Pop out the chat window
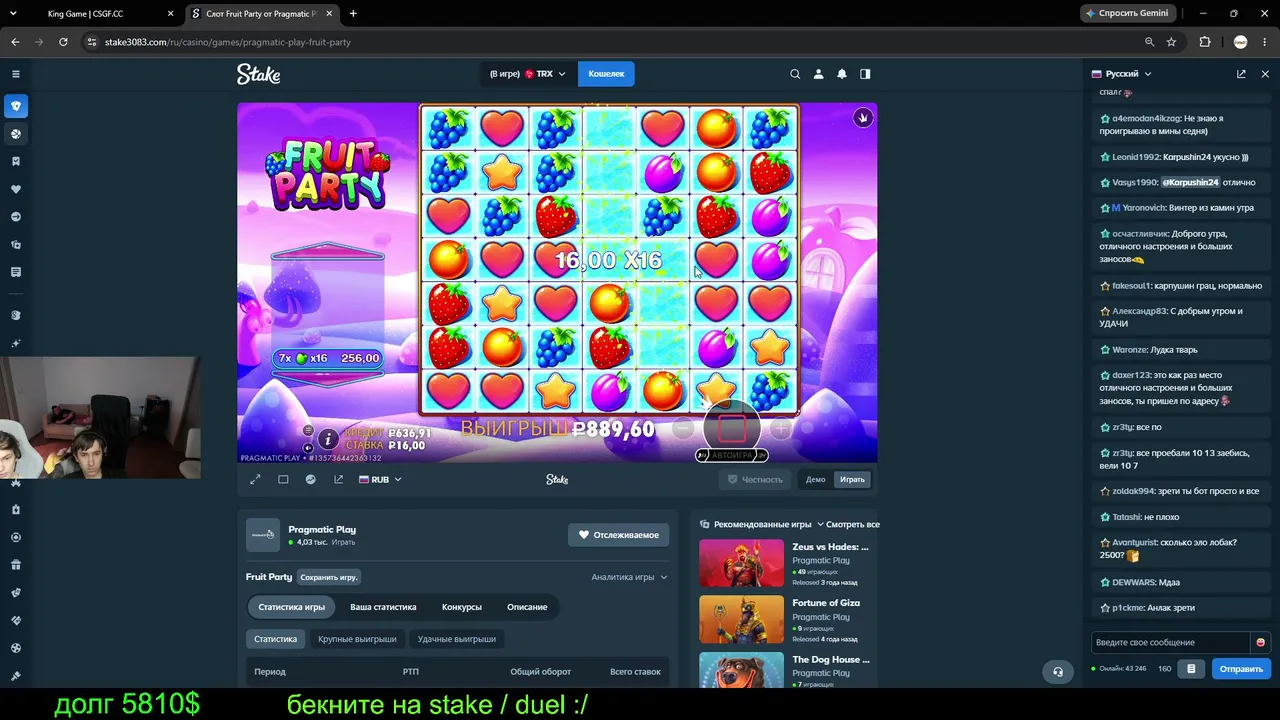This screenshot has height=720, width=1280. point(1241,74)
